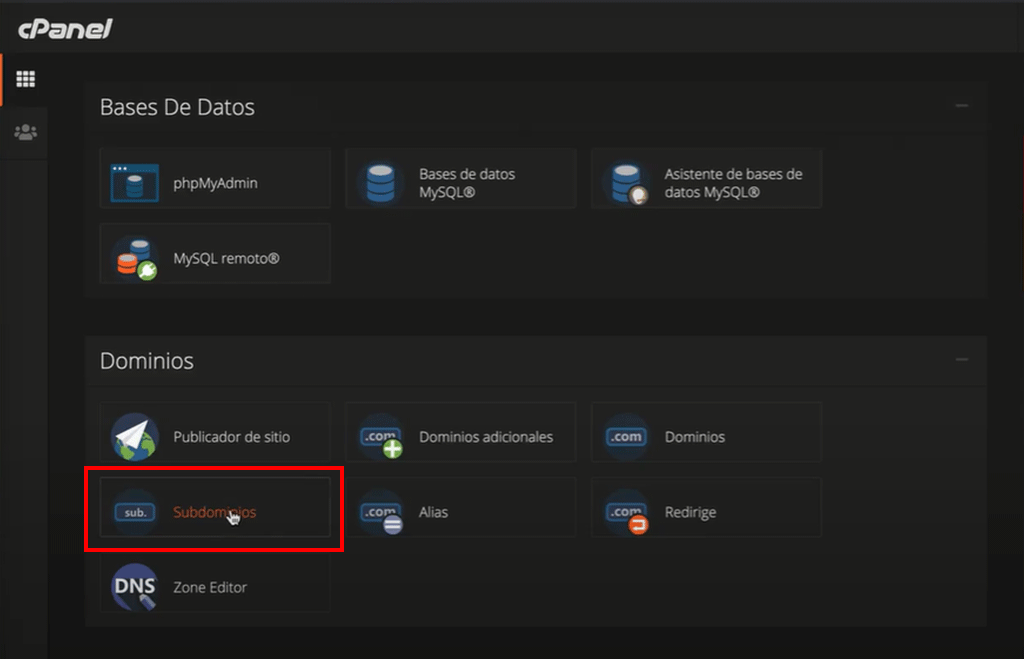Image resolution: width=1024 pixels, height=659 pixels.
Task: Open the Subdominios link
Action: pyautogui.click(x=215, y=512)
